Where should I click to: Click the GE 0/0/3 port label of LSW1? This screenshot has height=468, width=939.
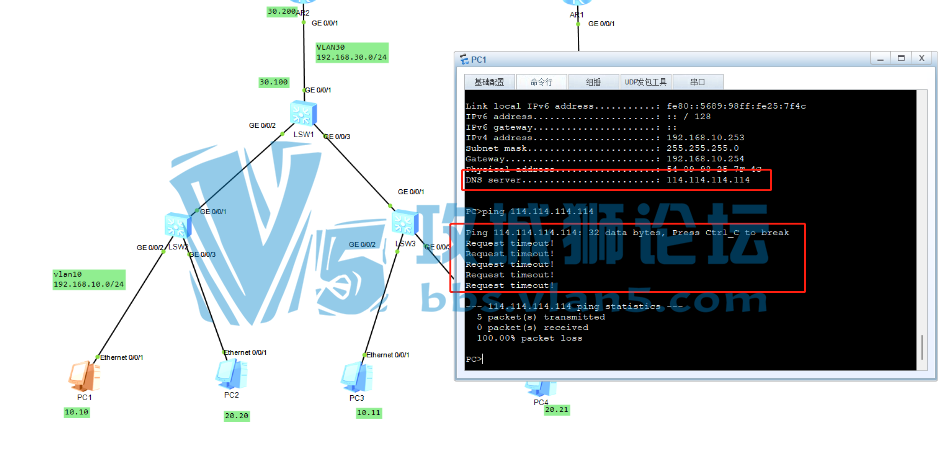[x=337, y=137]
